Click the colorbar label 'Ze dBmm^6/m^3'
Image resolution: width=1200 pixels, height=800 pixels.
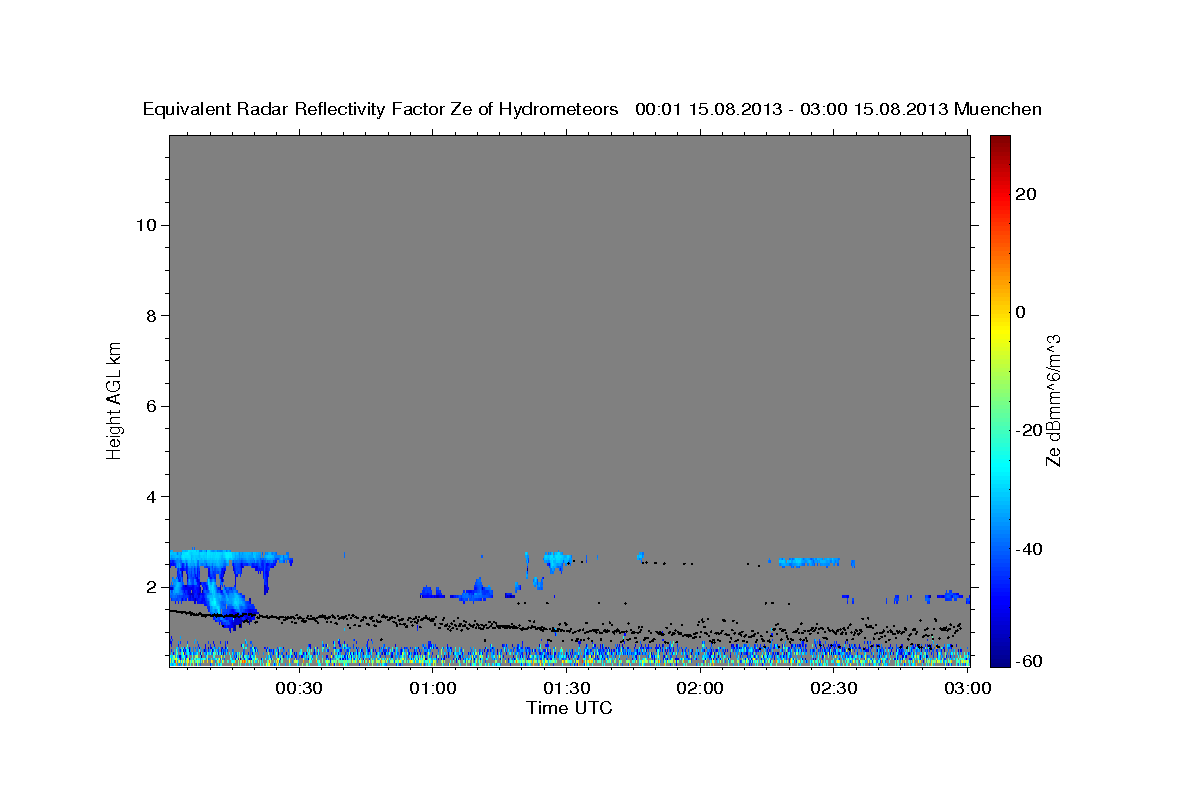tap(1052, 400)
